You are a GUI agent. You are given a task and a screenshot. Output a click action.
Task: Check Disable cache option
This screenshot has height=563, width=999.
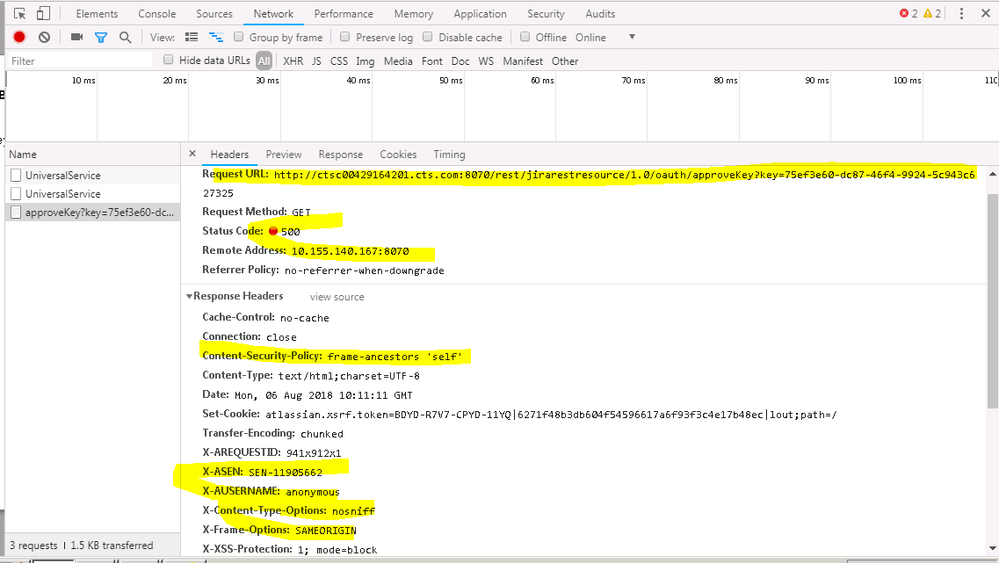coord(428,37)
